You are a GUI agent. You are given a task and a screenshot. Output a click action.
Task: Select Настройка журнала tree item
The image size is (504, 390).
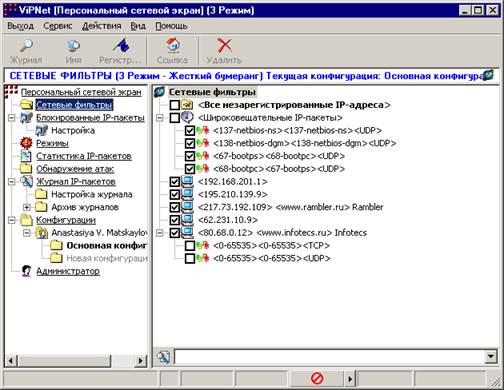[x=92, y=194]
